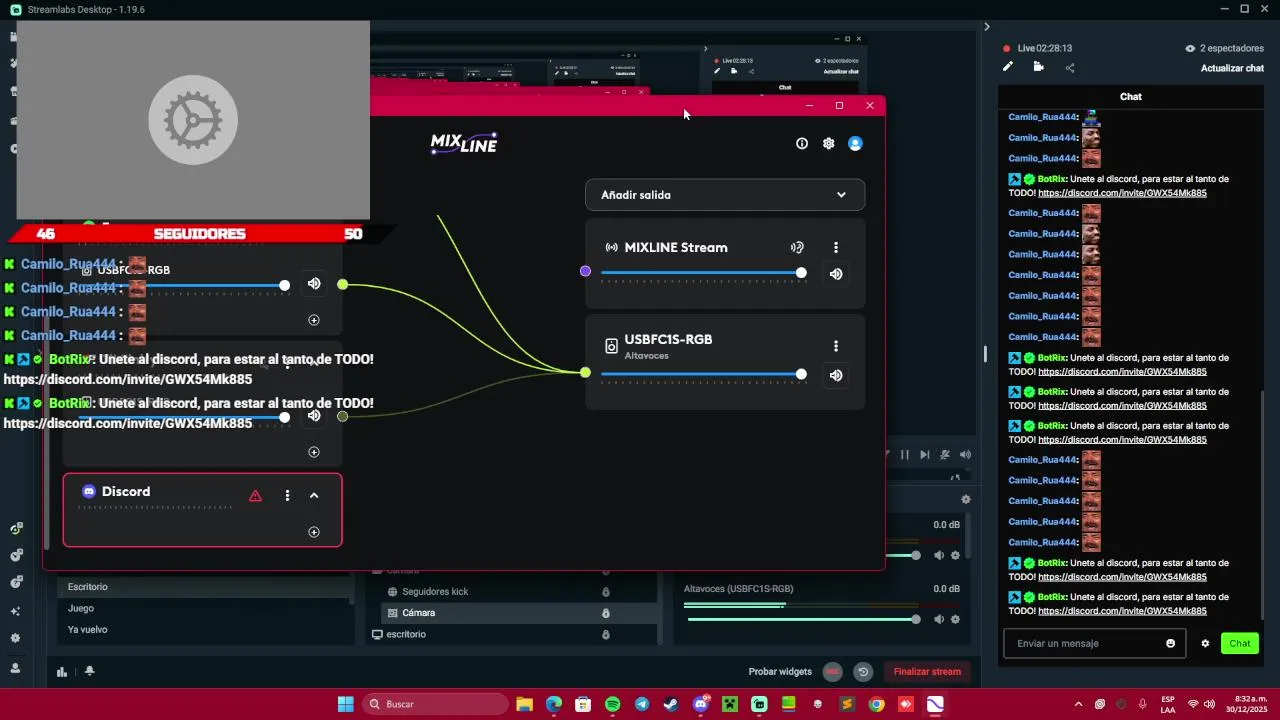The width and height of the screenshot is (1280, 720).
Task: Open the first discord.com/invite link in chat
Action: (1122, 193)
